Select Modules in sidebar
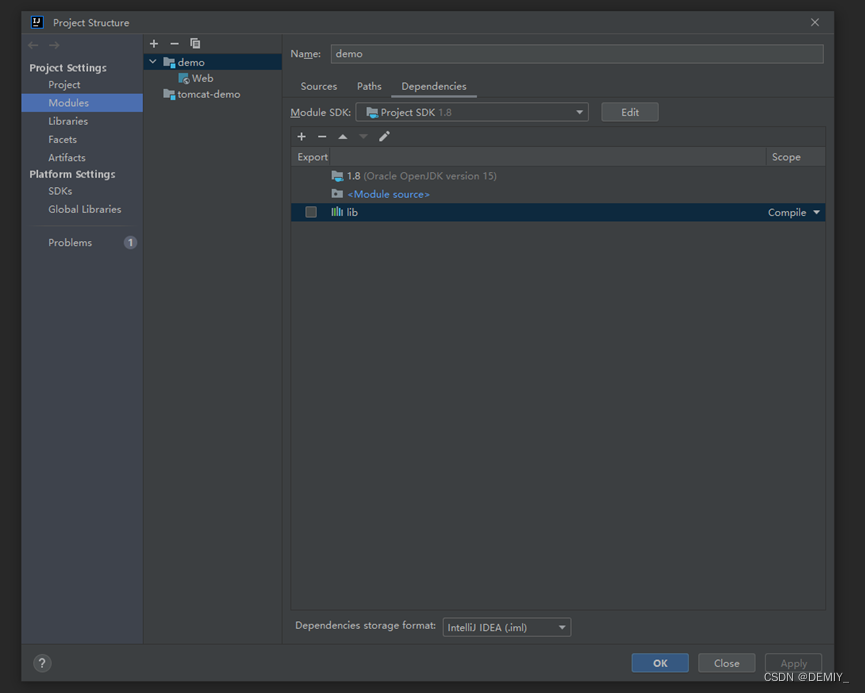The image size is (865, 693). point(82,103)
